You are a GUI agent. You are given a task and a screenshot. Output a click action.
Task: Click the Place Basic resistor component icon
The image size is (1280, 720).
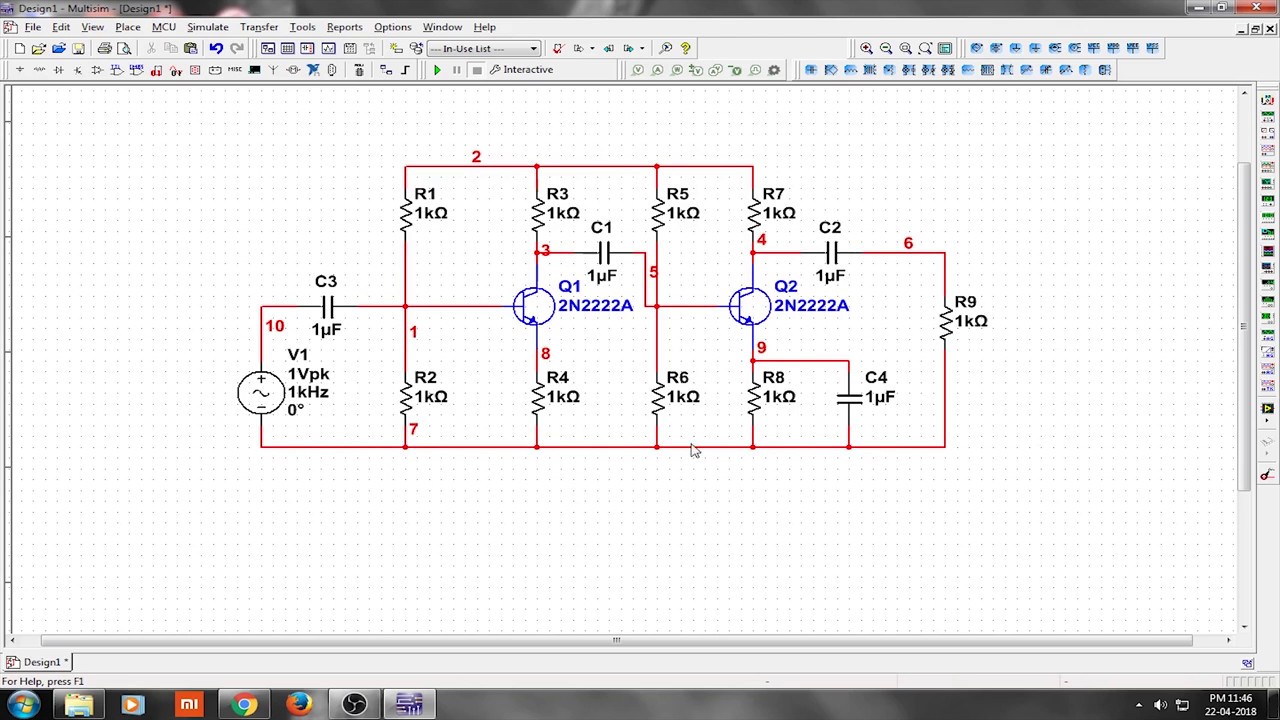click(x=39, y=70)
